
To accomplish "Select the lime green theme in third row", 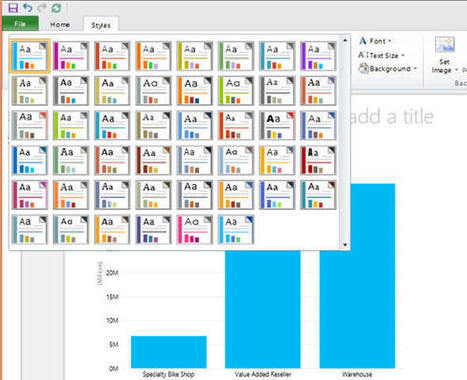I will [x=71, y=125].
